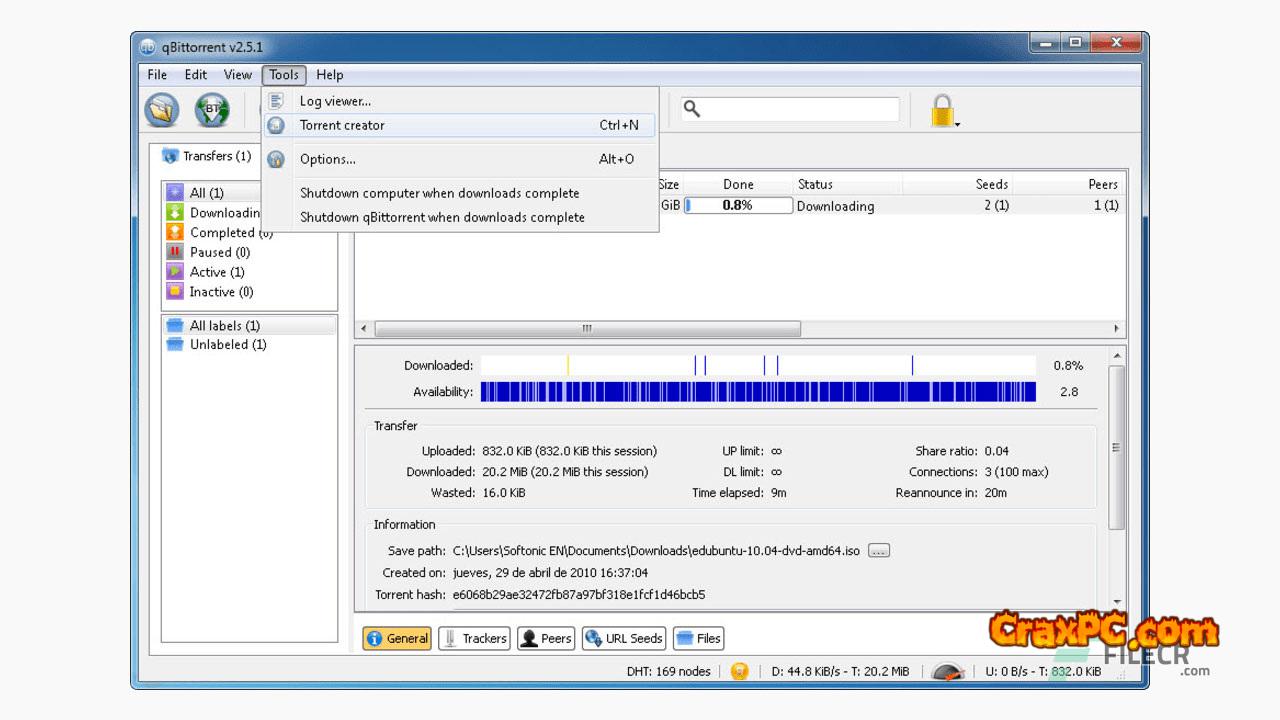This screenshot has height=720, width=1280.
Task: Open the padlock dropdown arrow
Action: (957, 125)
